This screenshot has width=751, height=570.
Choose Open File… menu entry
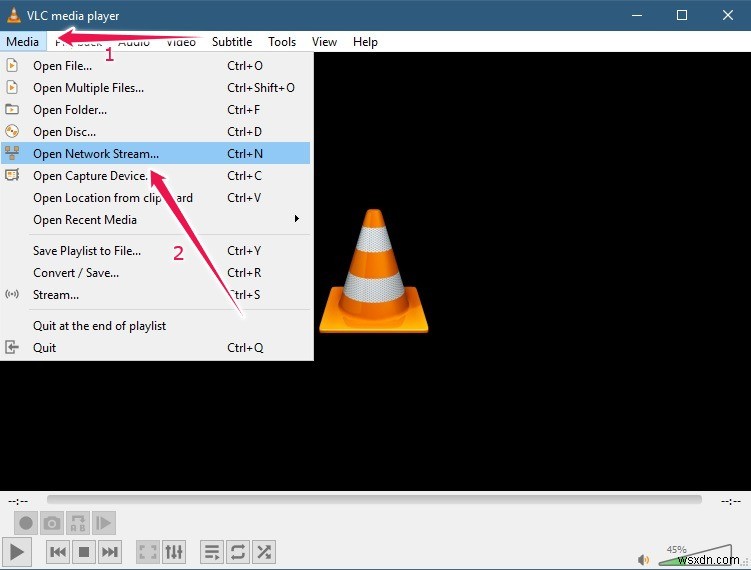156,66
